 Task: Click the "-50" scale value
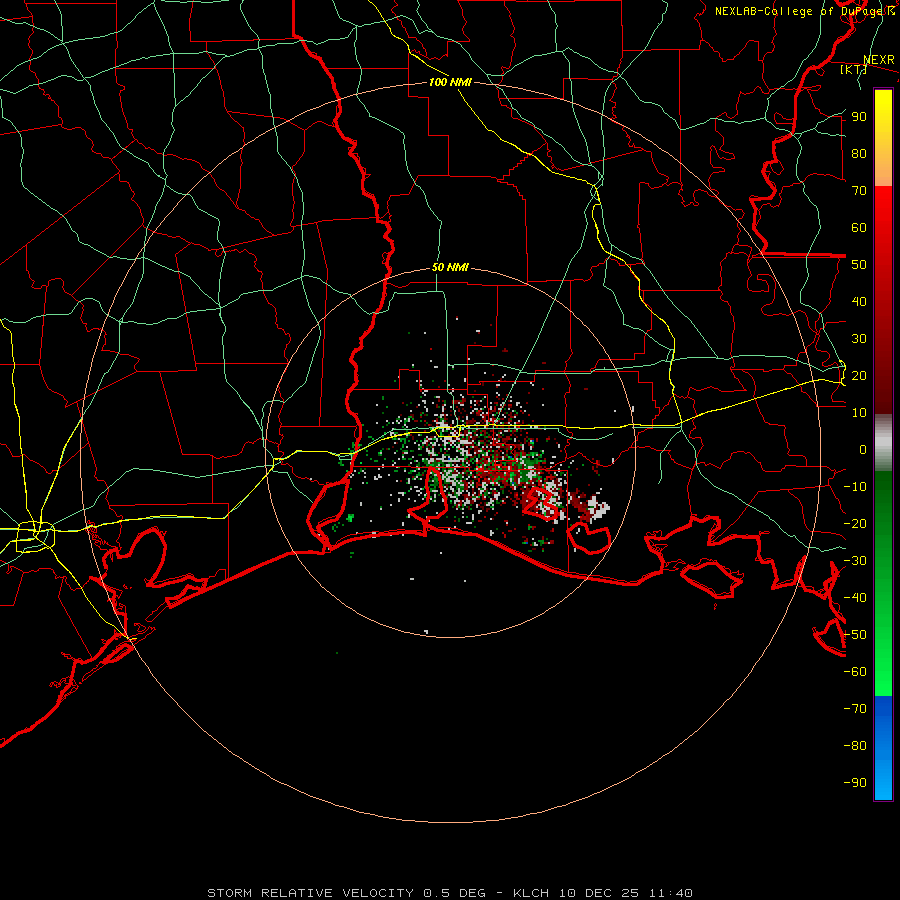855,635
